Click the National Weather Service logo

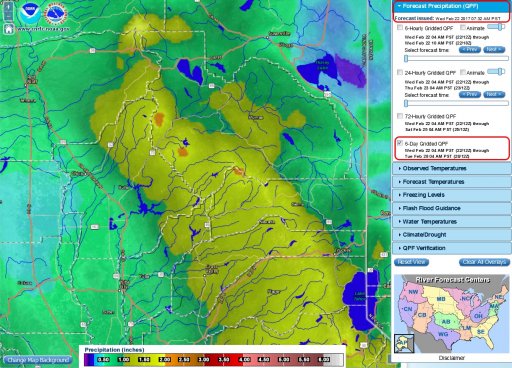tap(56, 13)
